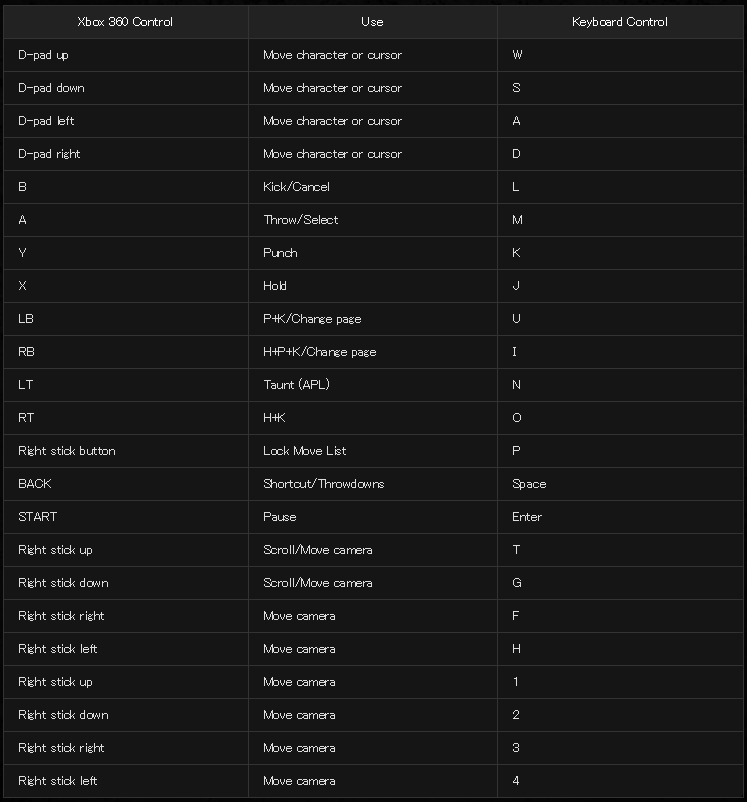Select the Enter keyboard control cell
Viewport: 747px width, 802px height.
[x=527, y=517]
